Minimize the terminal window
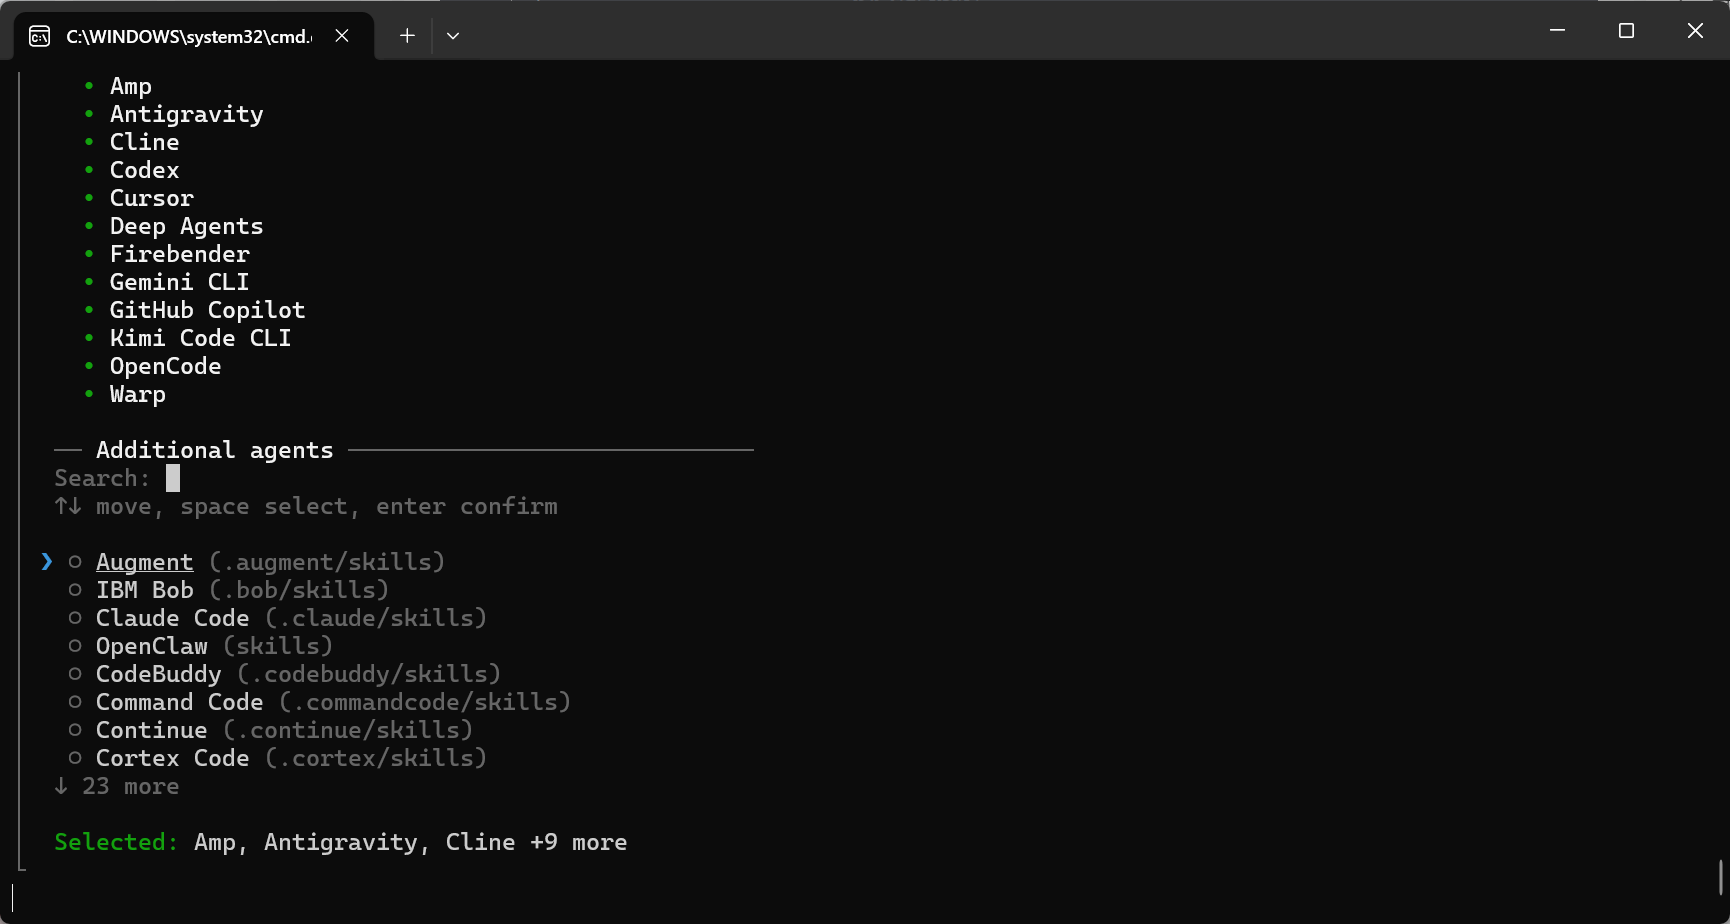 tap(1557, 31)
